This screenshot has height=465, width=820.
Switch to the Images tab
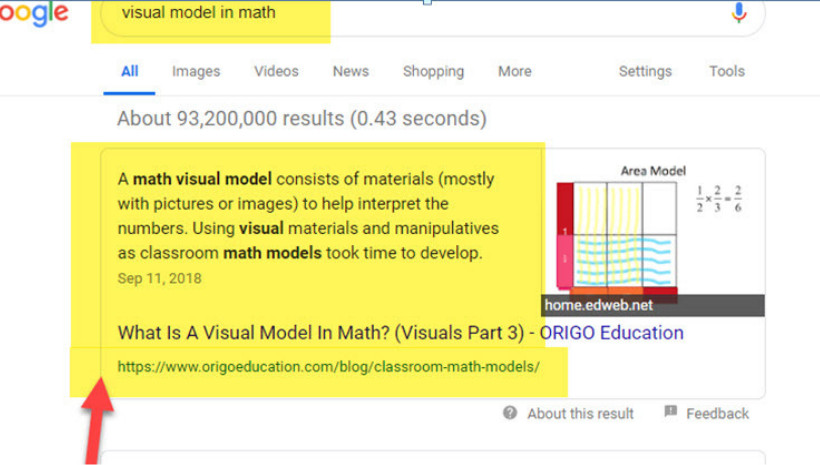[x=196, y=71]
